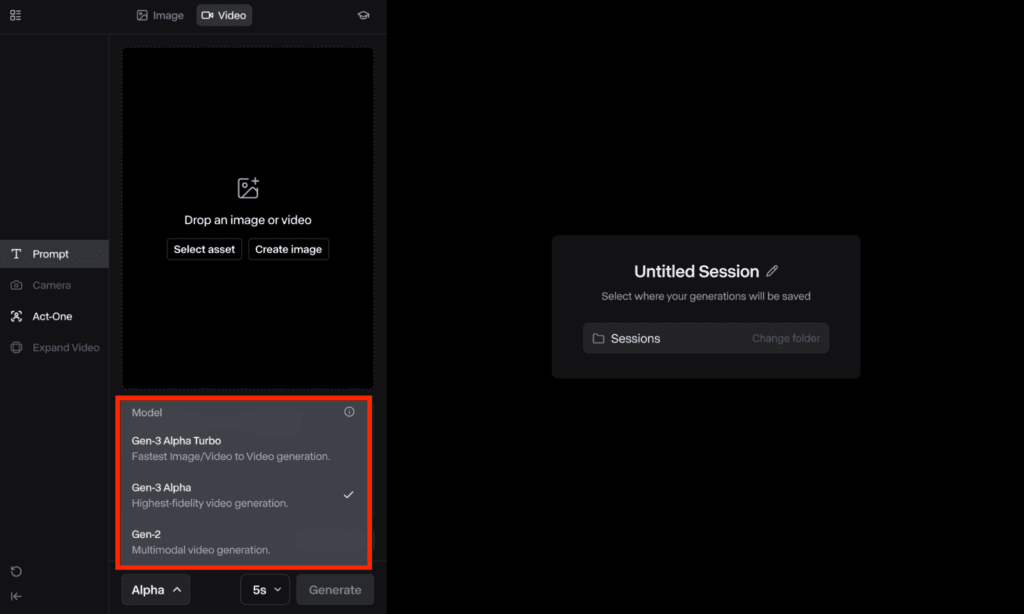Image resolution: width=1024 pixels, height=614 pixels.
Task: Click the Select asset button
Action: click(x=204, y=249)
